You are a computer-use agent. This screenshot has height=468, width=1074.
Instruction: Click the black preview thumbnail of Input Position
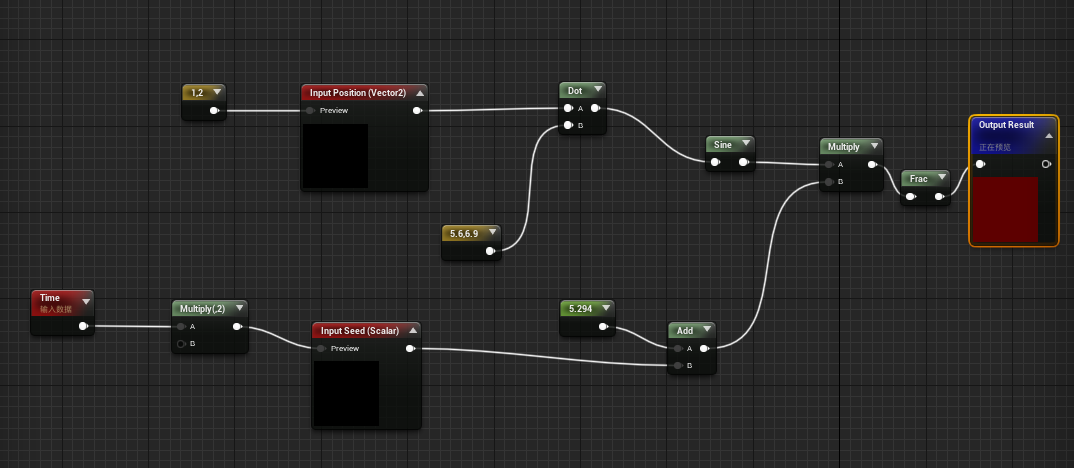(336, 156)
